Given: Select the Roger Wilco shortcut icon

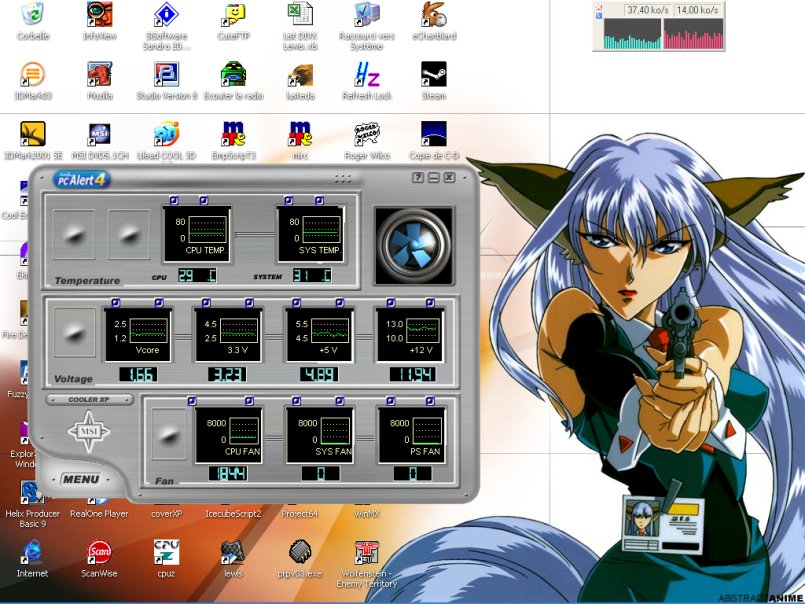Looking at the screenshot, I should tap(367, 134).
